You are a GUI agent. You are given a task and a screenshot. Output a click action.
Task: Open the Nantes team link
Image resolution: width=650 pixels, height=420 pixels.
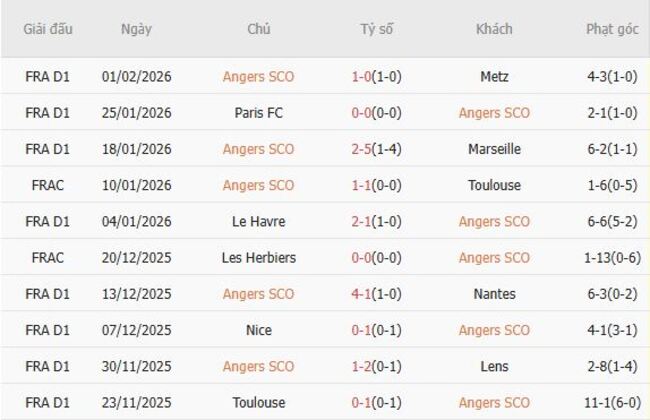pyautogui.click(x=494, y=294)
